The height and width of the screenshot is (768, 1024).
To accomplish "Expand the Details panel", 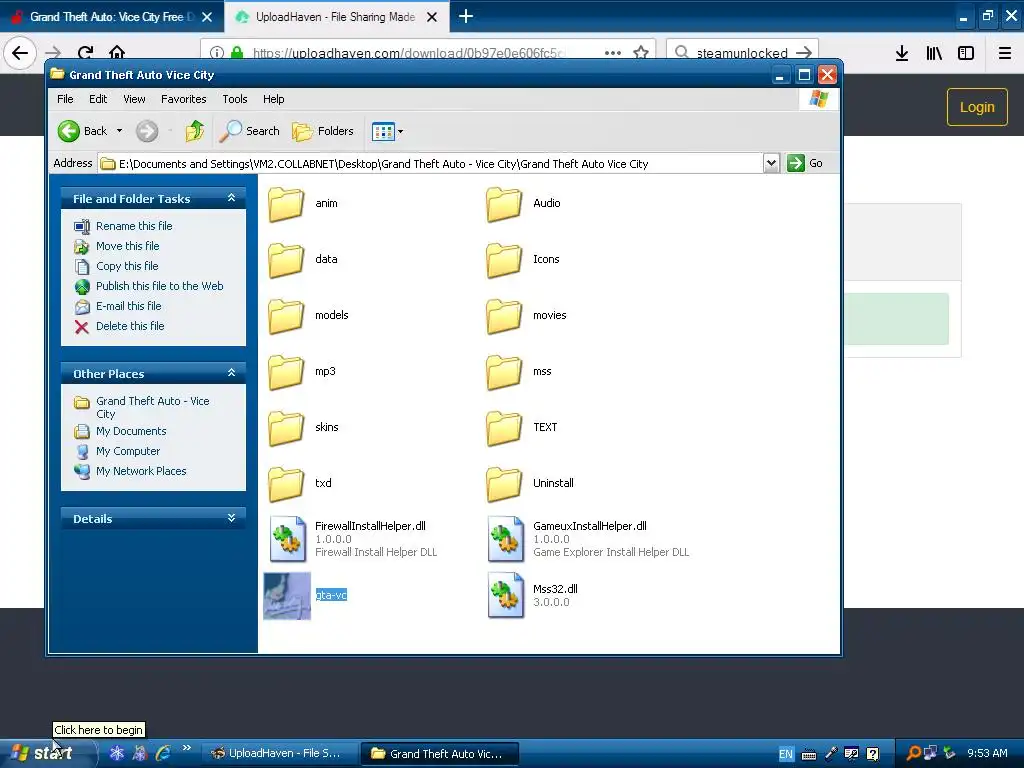I will click(x=231, y=518).
